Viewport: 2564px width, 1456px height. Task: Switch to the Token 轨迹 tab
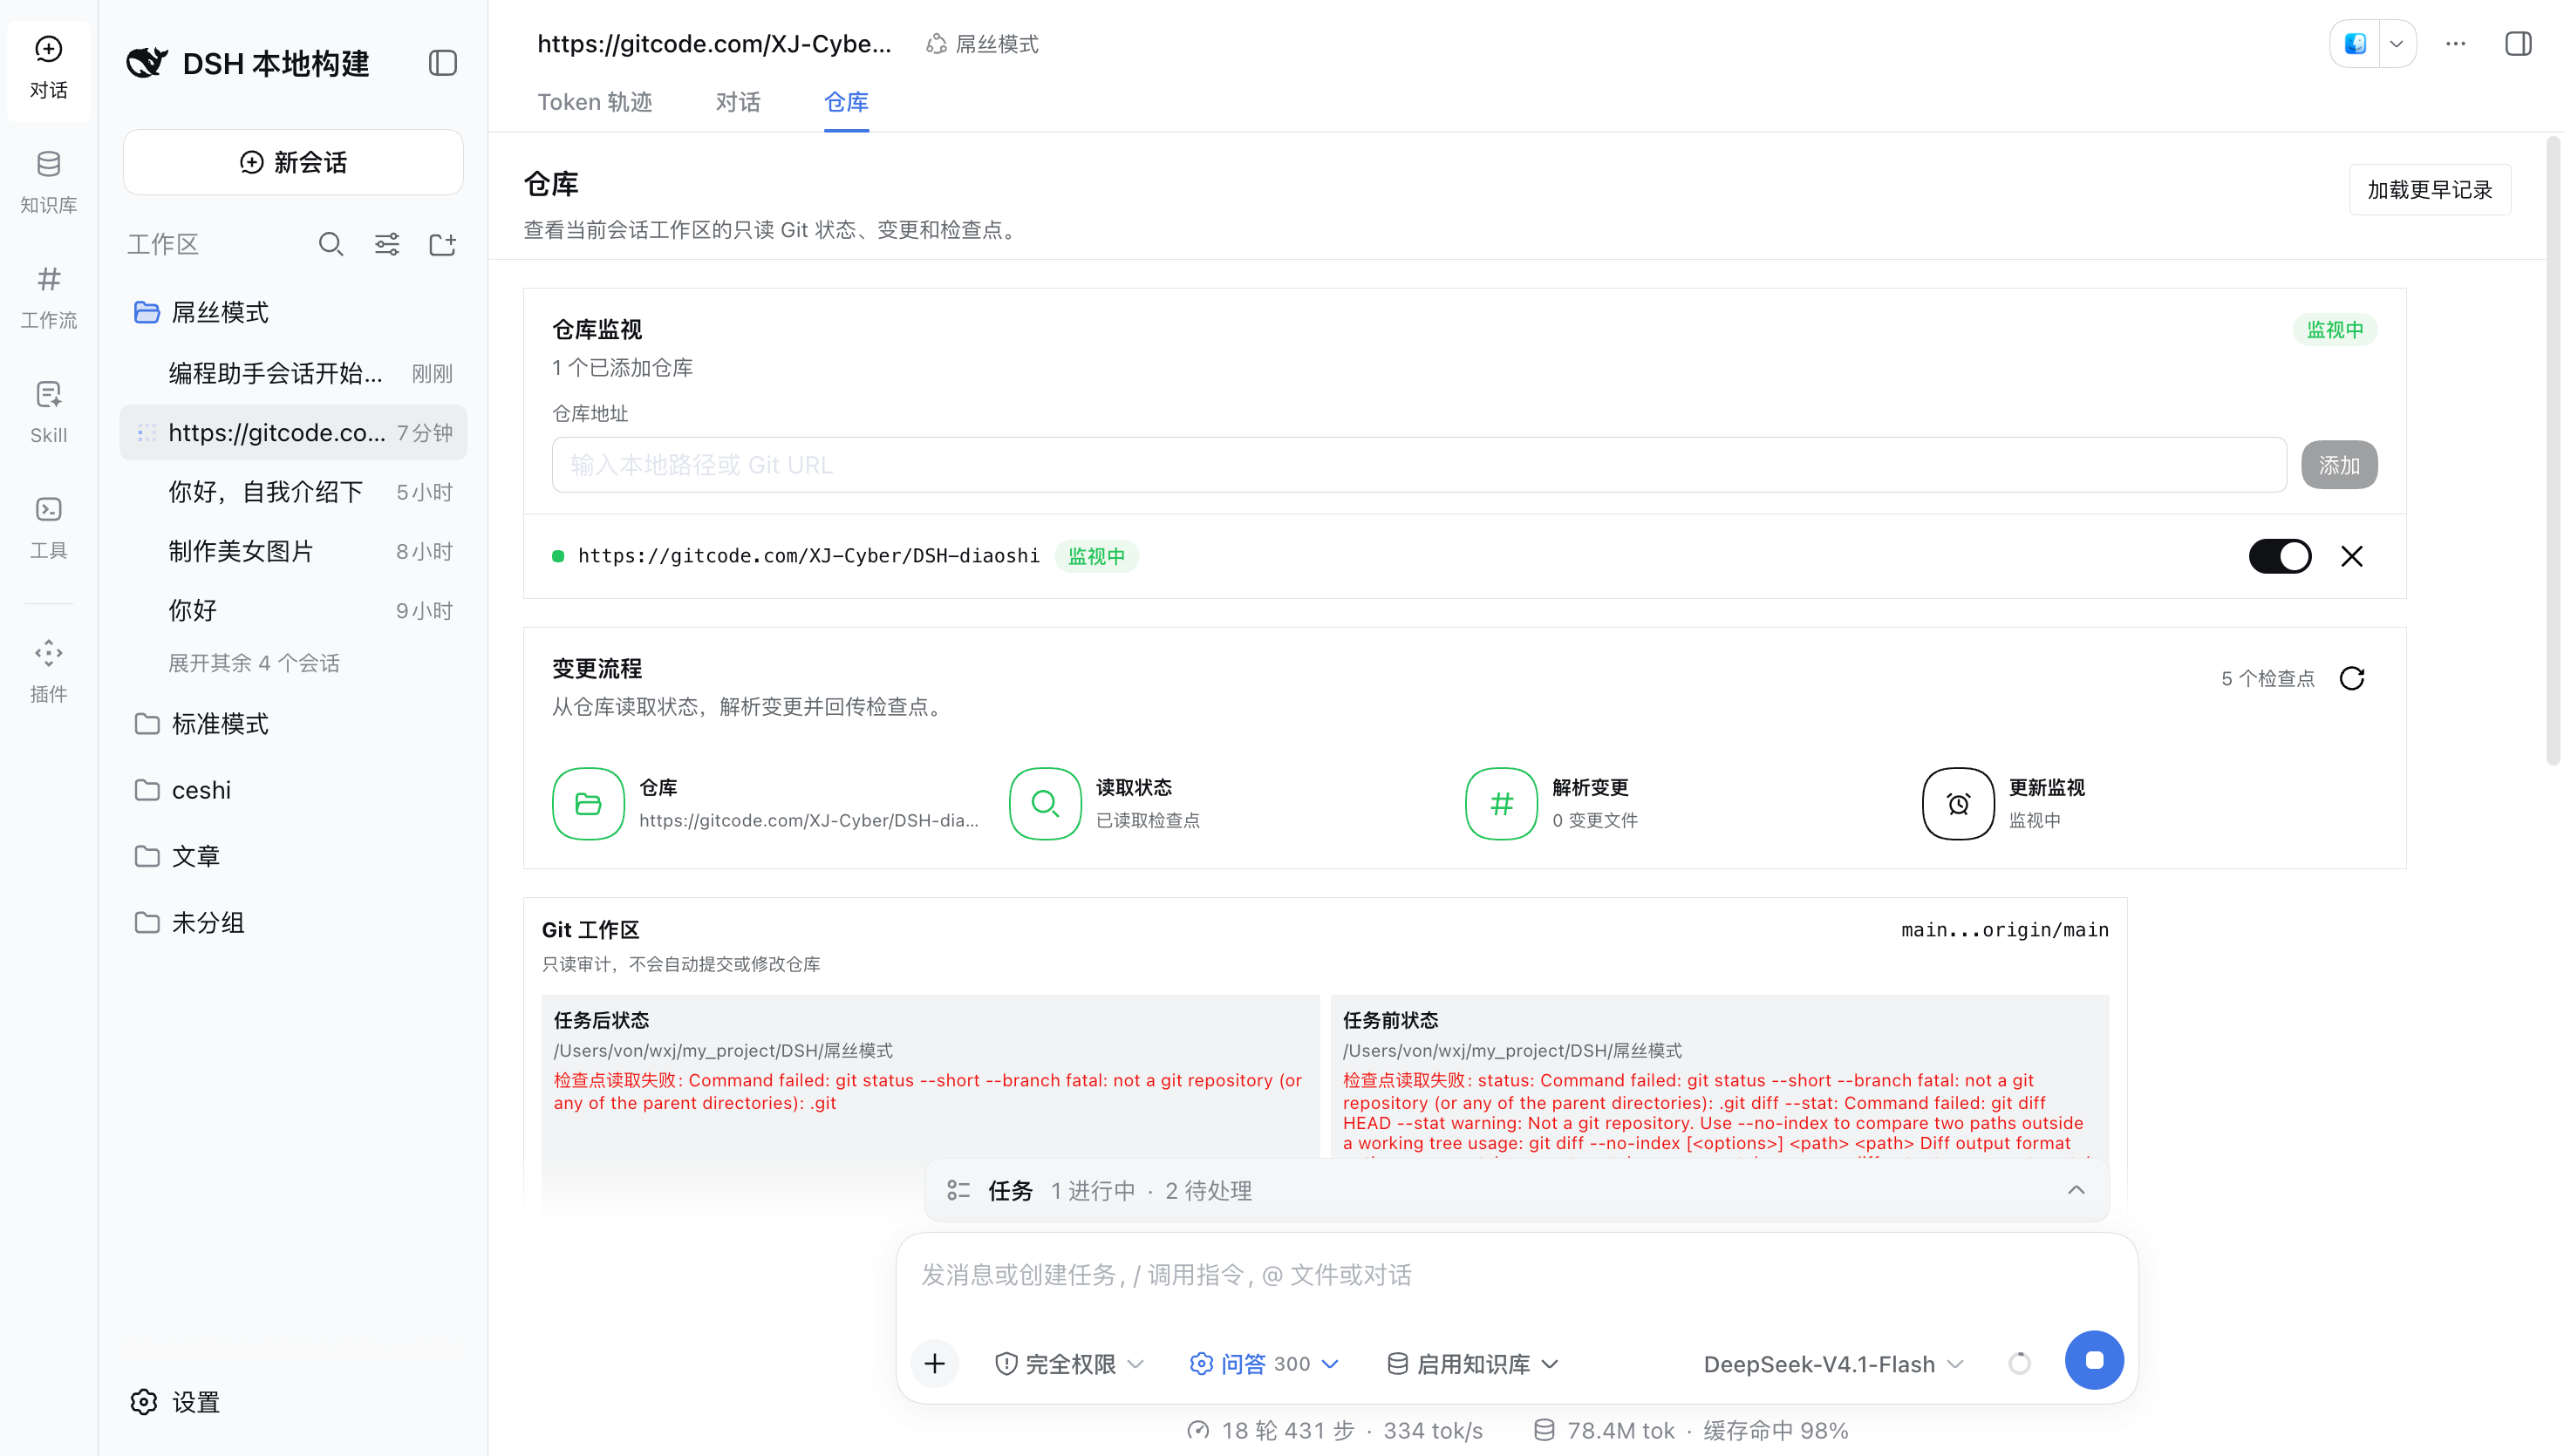pyautogui.click(x=595, y=102)
